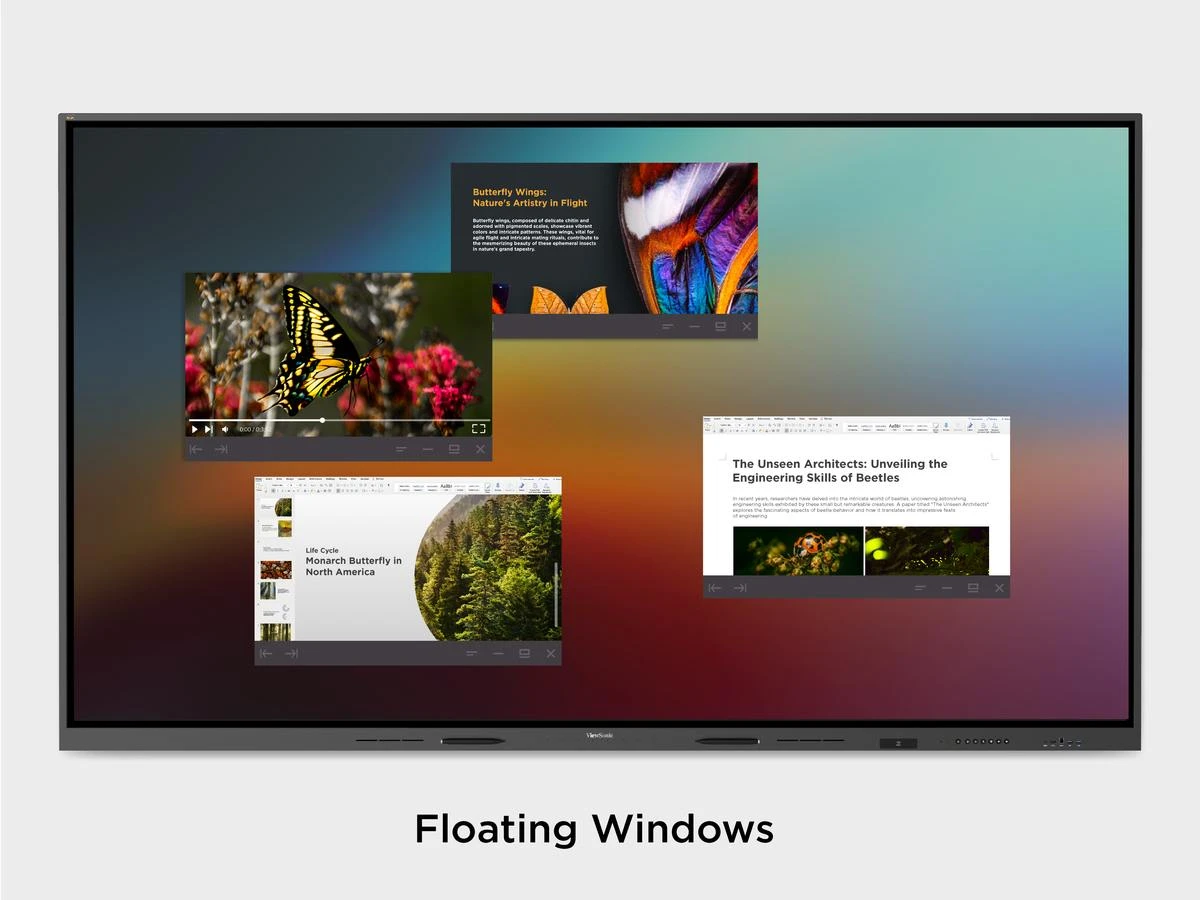Click the video progress bar handle

pyautogui.click(x=322, y=420)
